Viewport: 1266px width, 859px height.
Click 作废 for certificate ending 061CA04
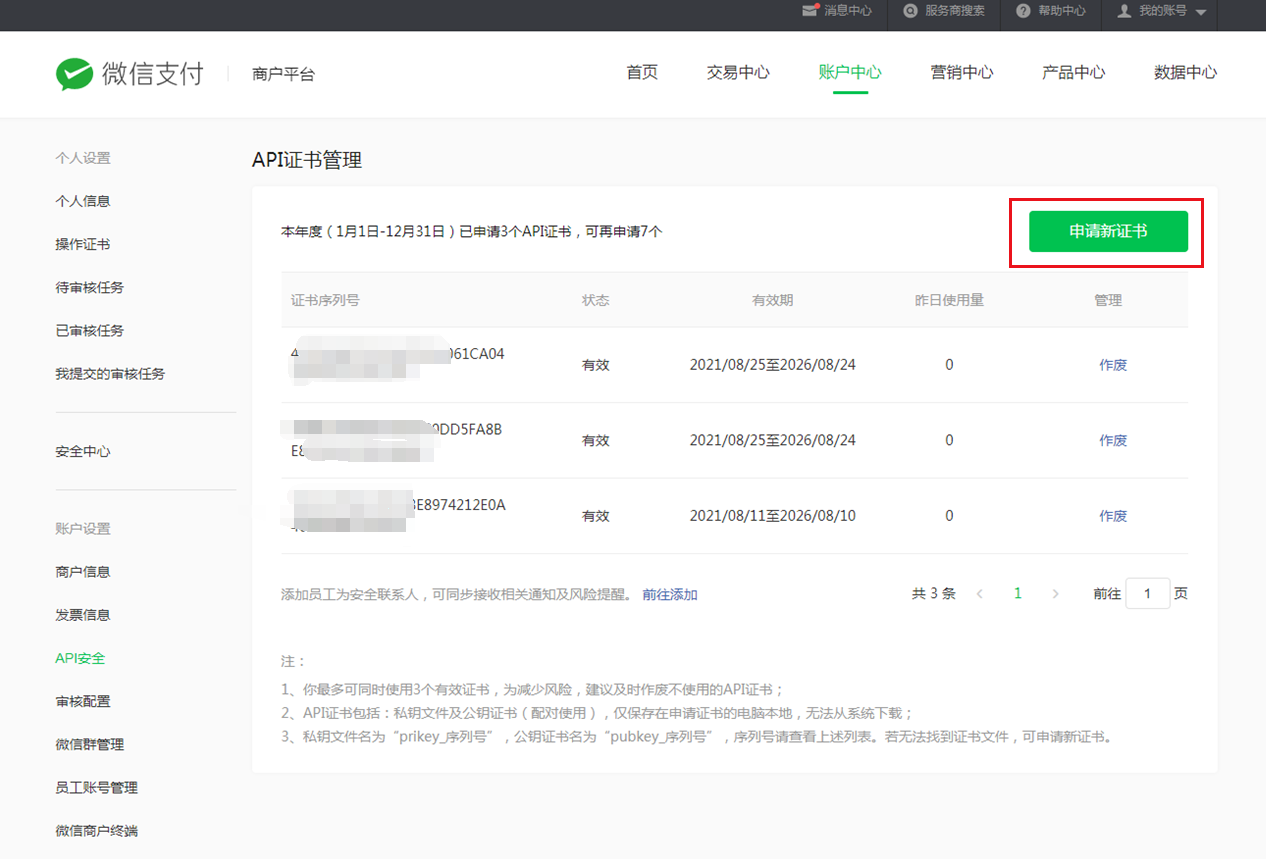click(1113, 365)
